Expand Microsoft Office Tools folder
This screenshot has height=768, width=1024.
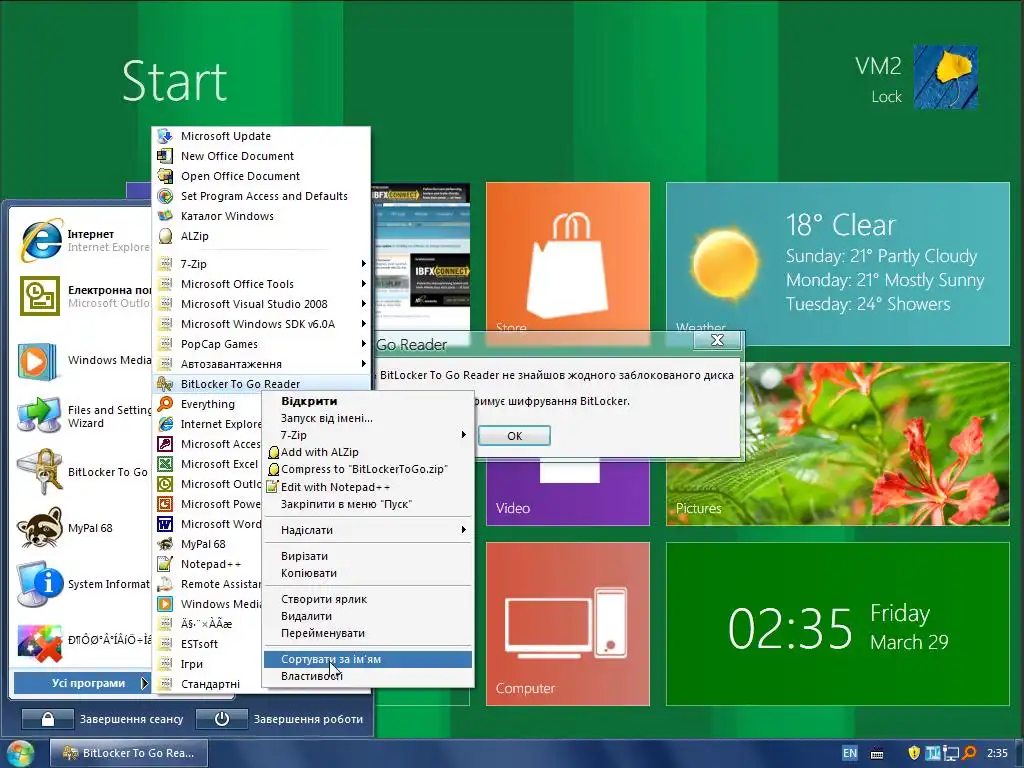(x=262, y=284)
